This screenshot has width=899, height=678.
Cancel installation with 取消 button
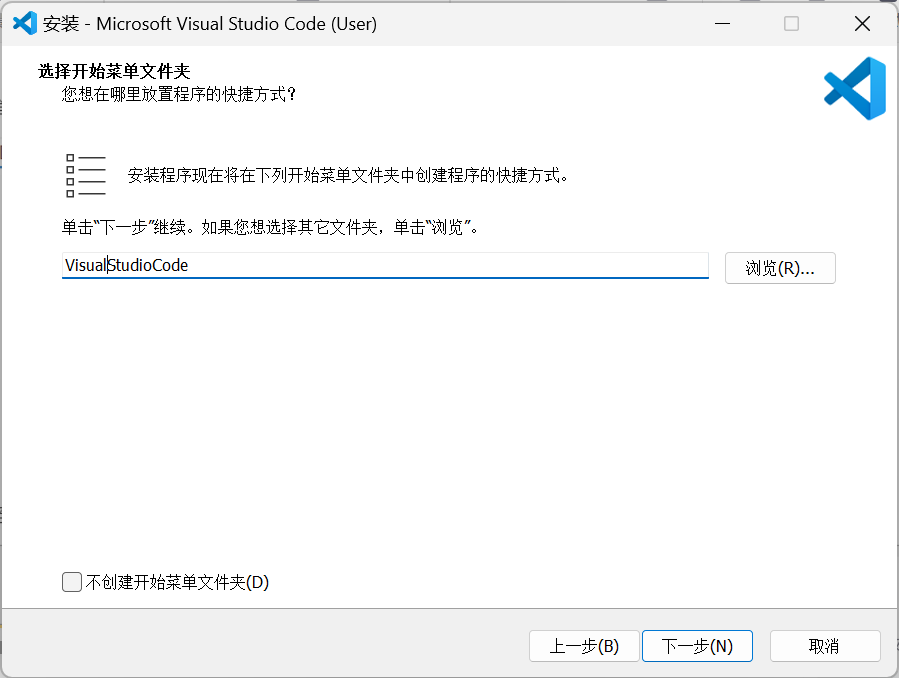coord(824,646)
